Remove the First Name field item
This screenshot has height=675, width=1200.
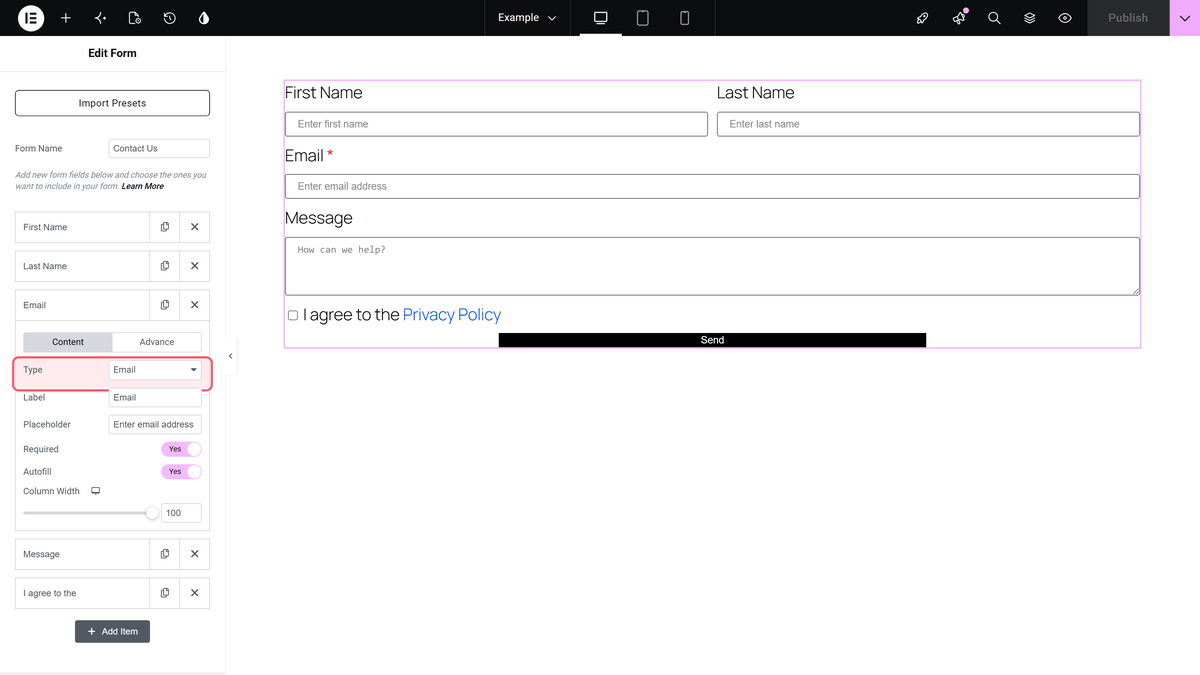[195, 227]
